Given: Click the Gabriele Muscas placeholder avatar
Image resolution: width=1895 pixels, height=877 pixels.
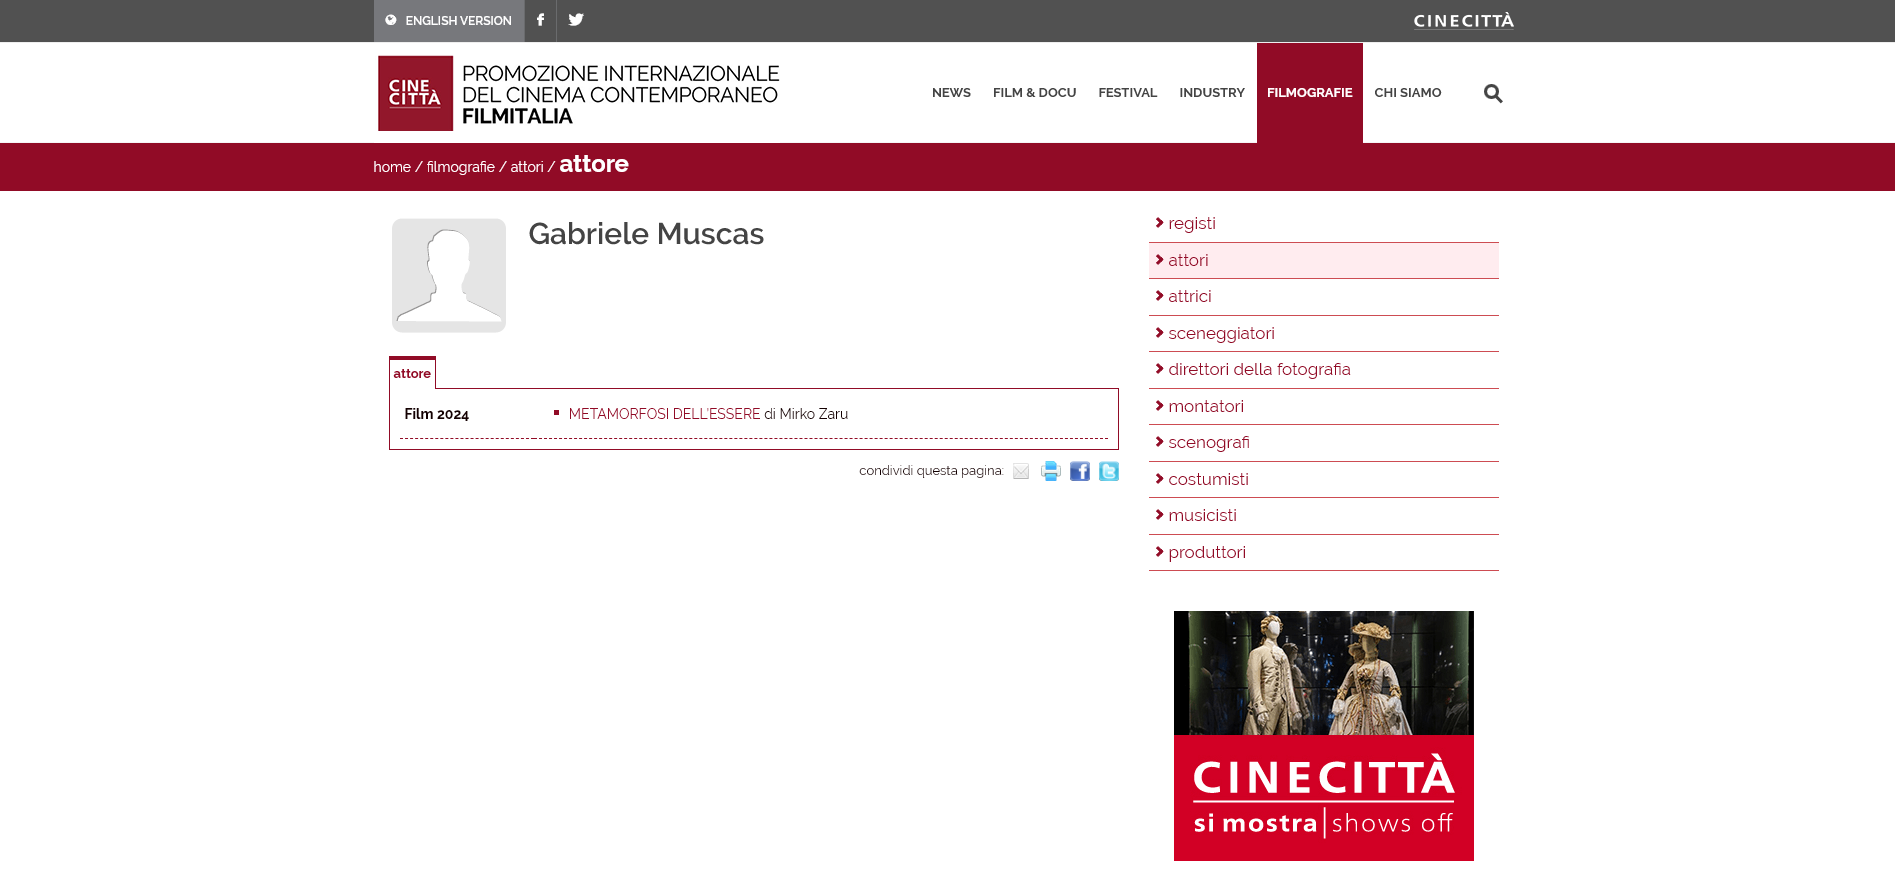Looking at the screenshot, I should pos(449,276).
